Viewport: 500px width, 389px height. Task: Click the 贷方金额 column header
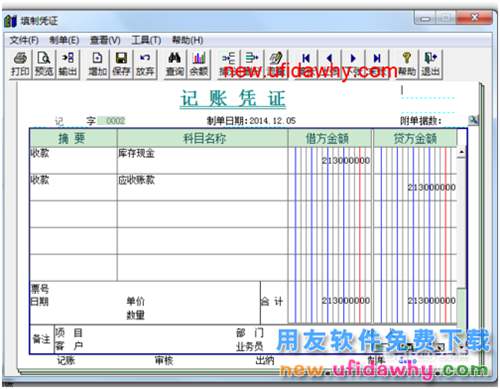[x=415, y=138]
